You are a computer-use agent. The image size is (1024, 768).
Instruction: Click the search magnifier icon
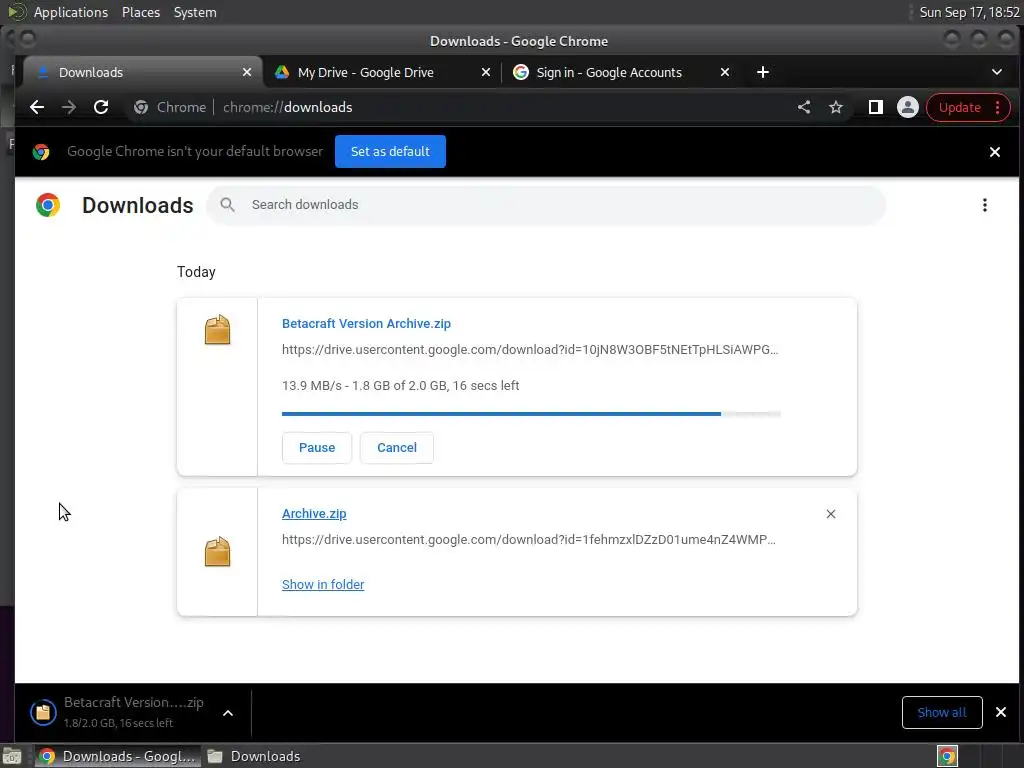click(227, 205)
